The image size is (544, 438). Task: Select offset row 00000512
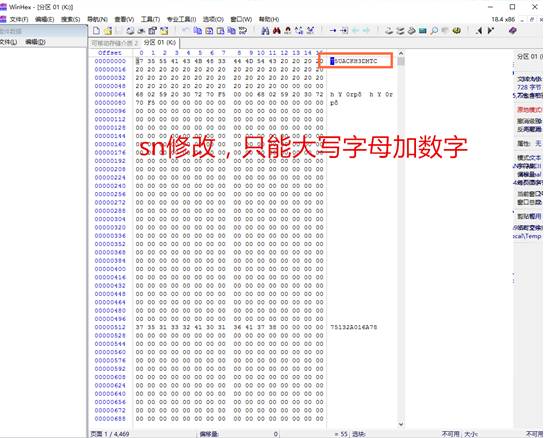[x=110, y=327]
